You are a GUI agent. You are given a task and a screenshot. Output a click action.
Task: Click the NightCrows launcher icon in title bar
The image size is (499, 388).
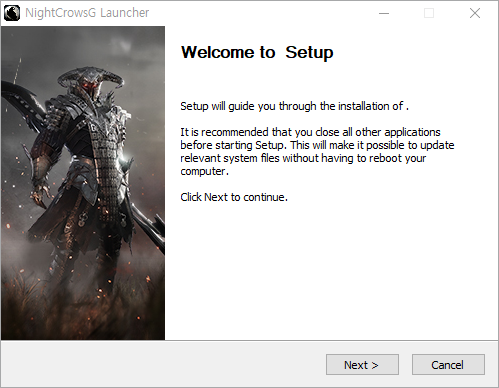tap(12, 13)
